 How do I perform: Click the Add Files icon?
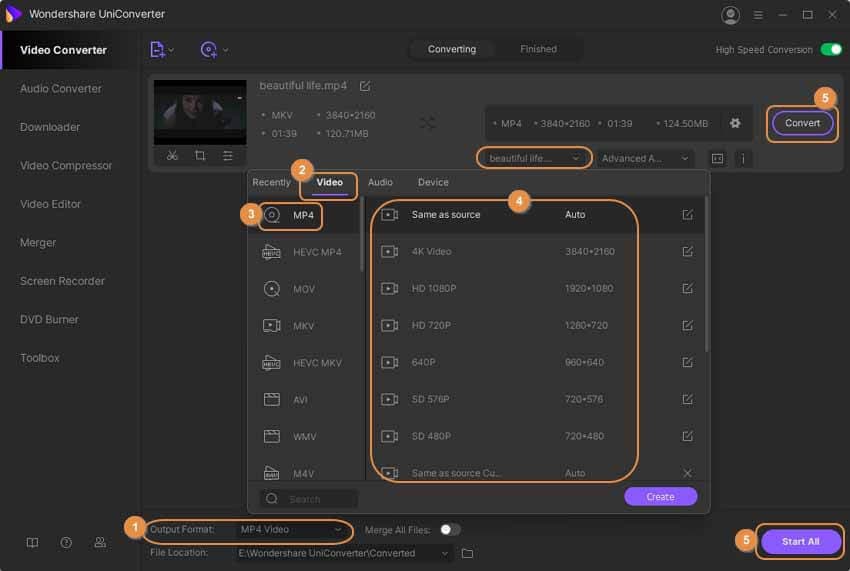click(x=157, y=50)
